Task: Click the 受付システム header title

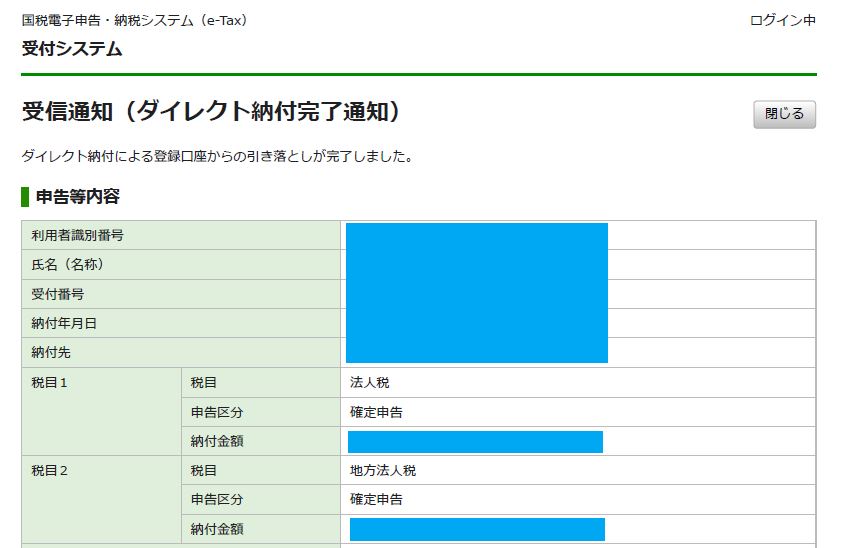Action: 72,48
